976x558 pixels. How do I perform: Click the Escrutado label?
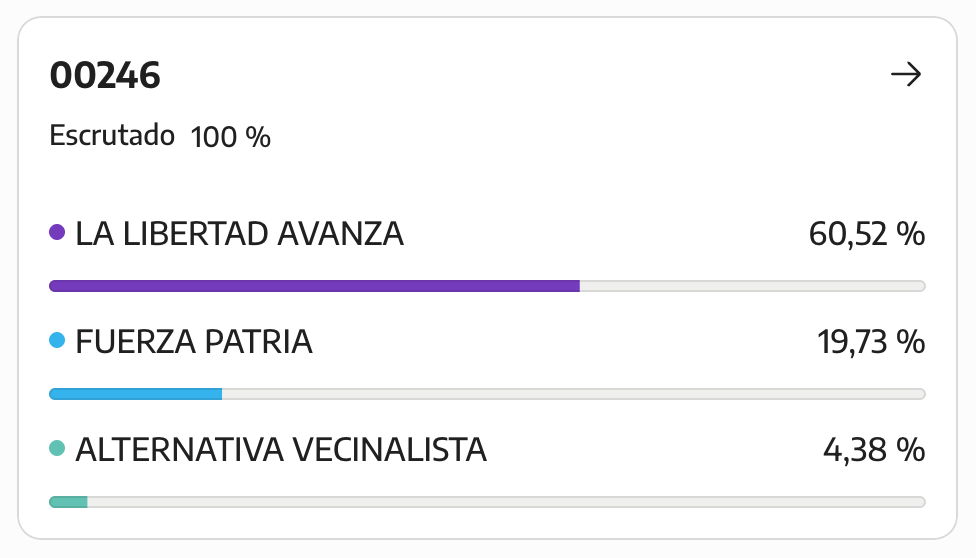pos(112,135)
